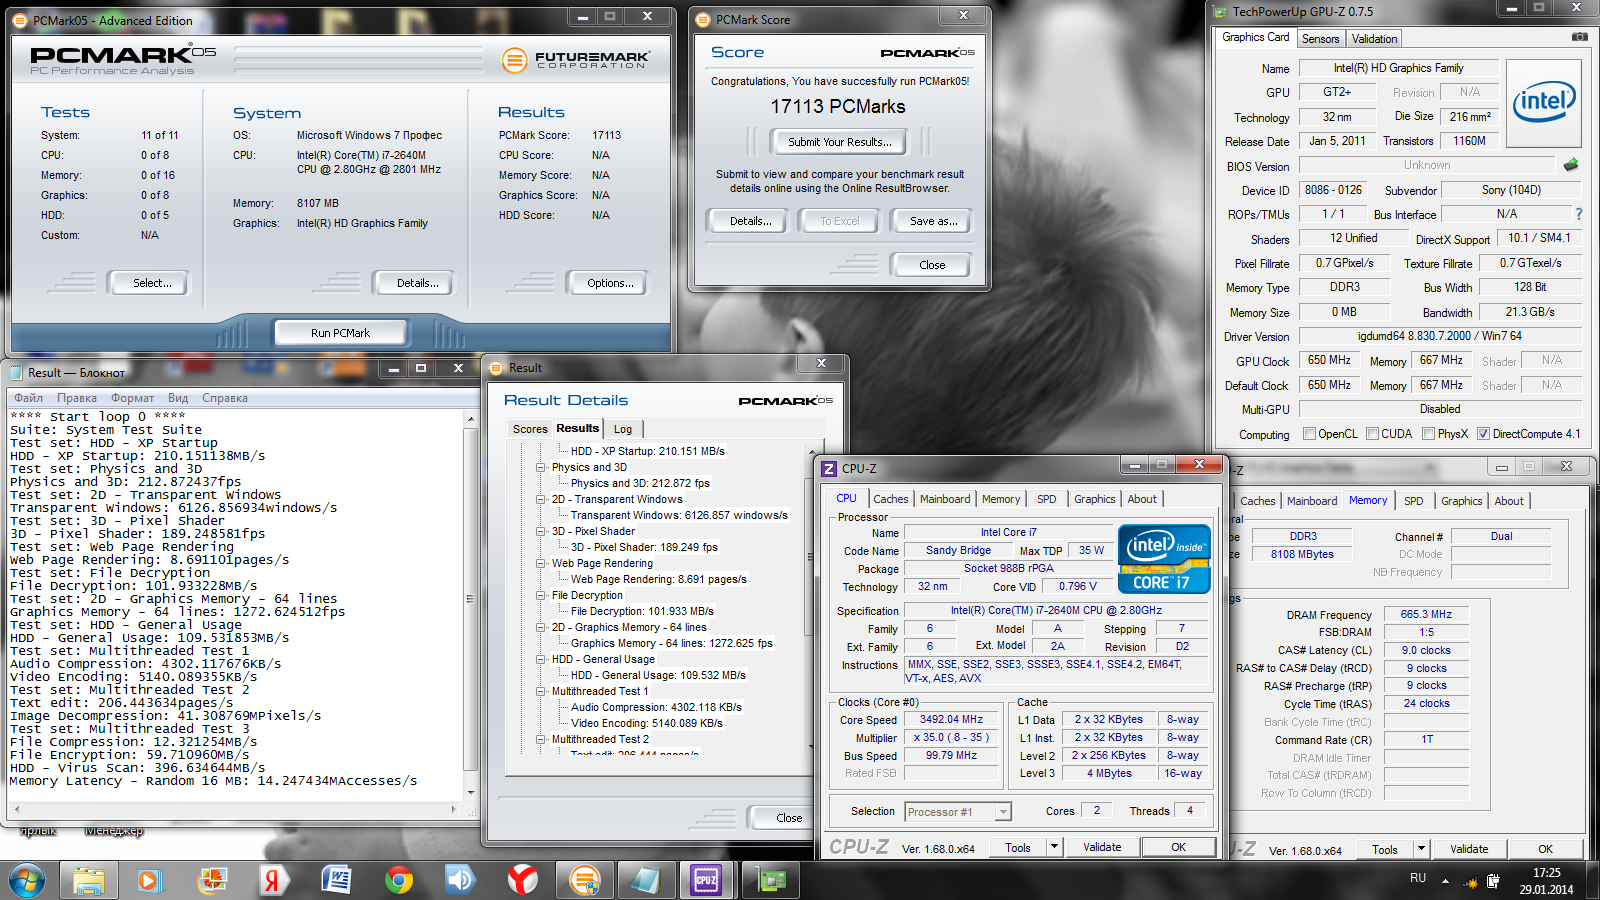Collapse the 3D - Pixel Shader node
Screen dimensions: 1600x900
[x=541, y=531]
